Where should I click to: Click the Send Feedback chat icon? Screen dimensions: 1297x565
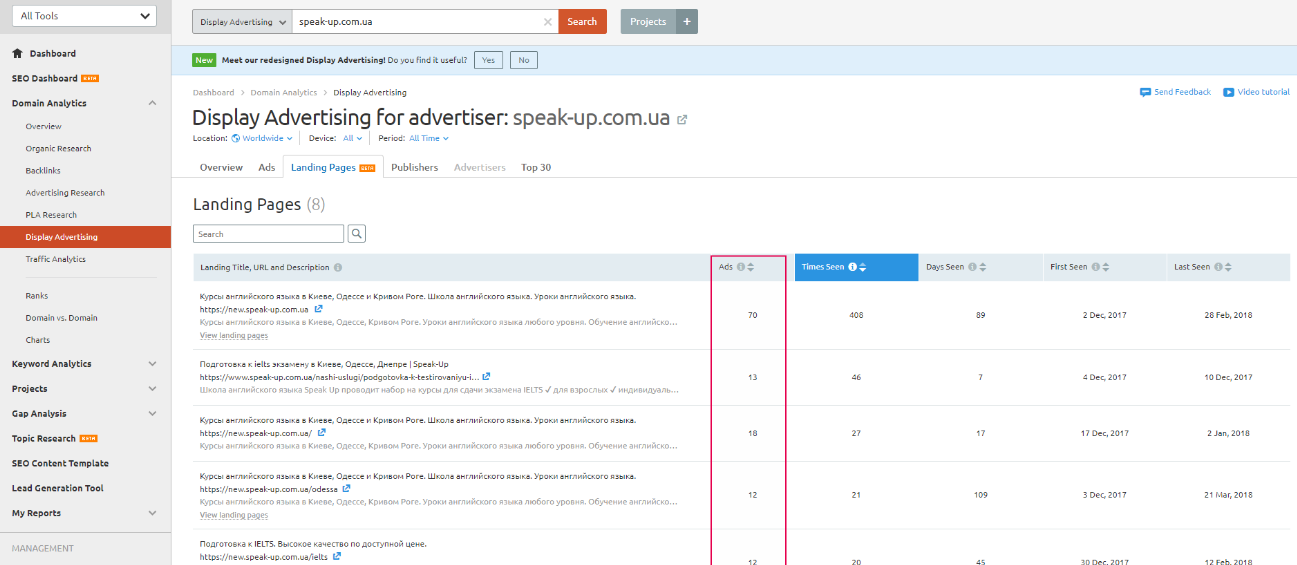(x=1145, y=92)
